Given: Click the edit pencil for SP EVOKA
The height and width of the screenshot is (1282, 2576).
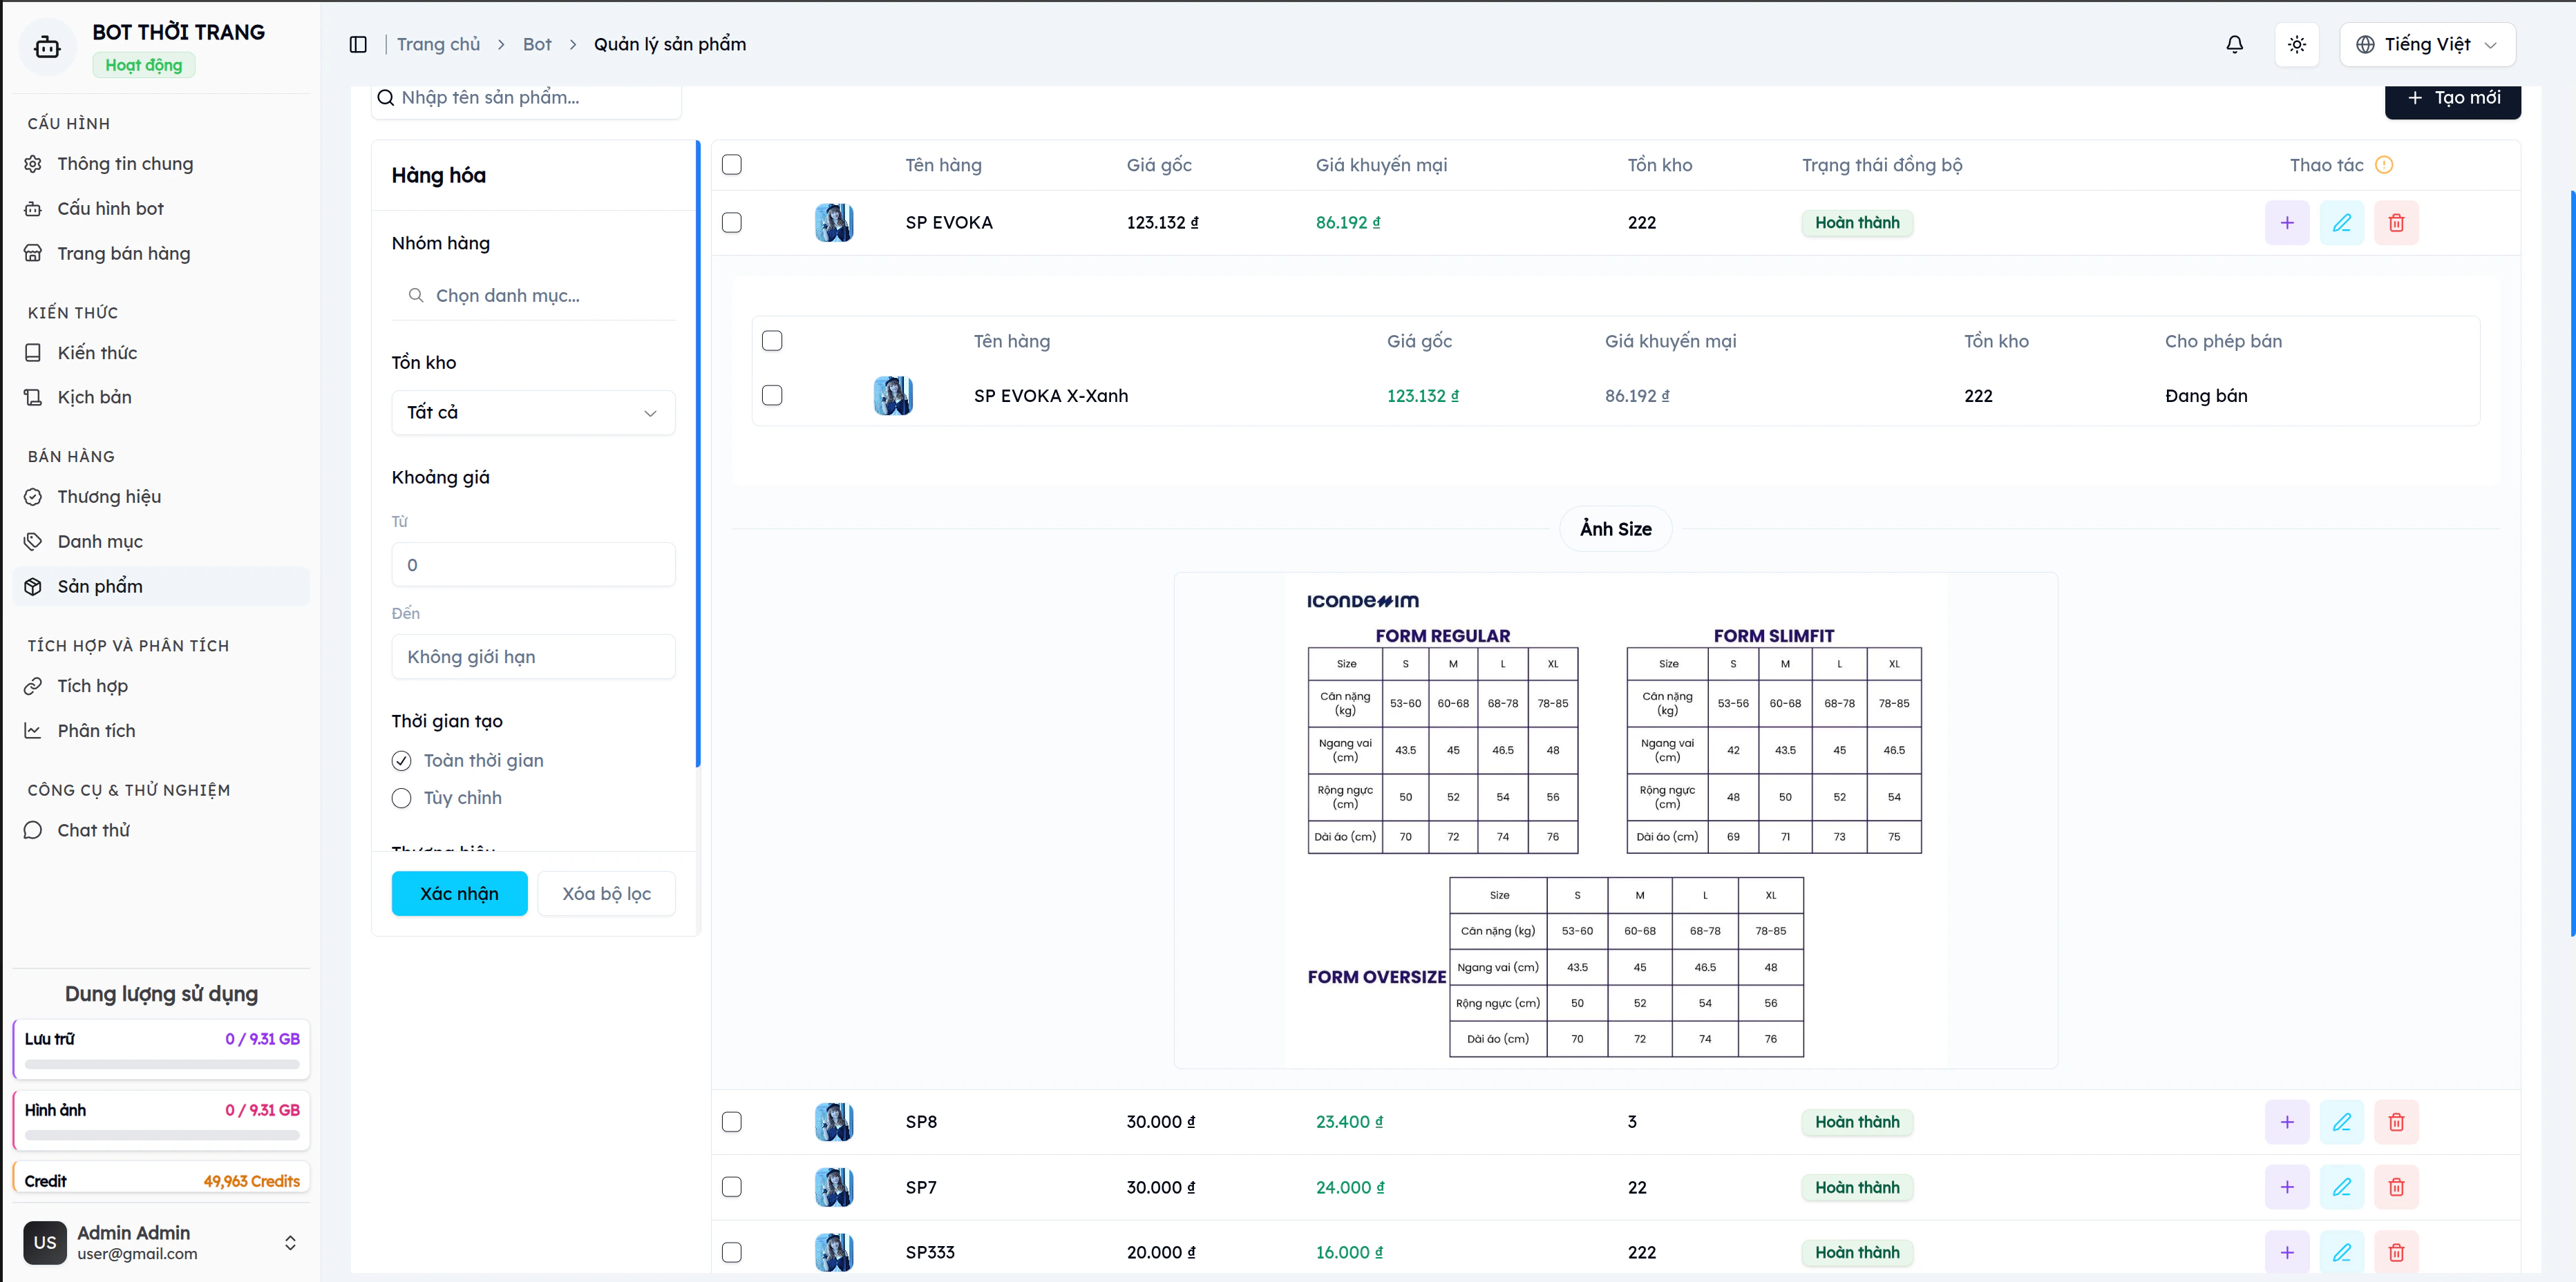Looking at the screenshot, I should [2341, 222].
